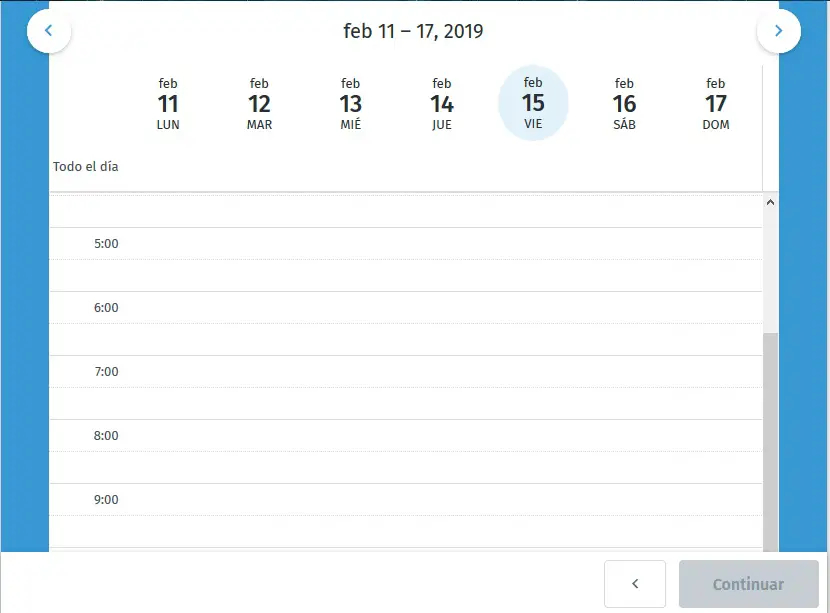
Task: Click the back chevron button beside Continuar
Action: coord(635,584)
